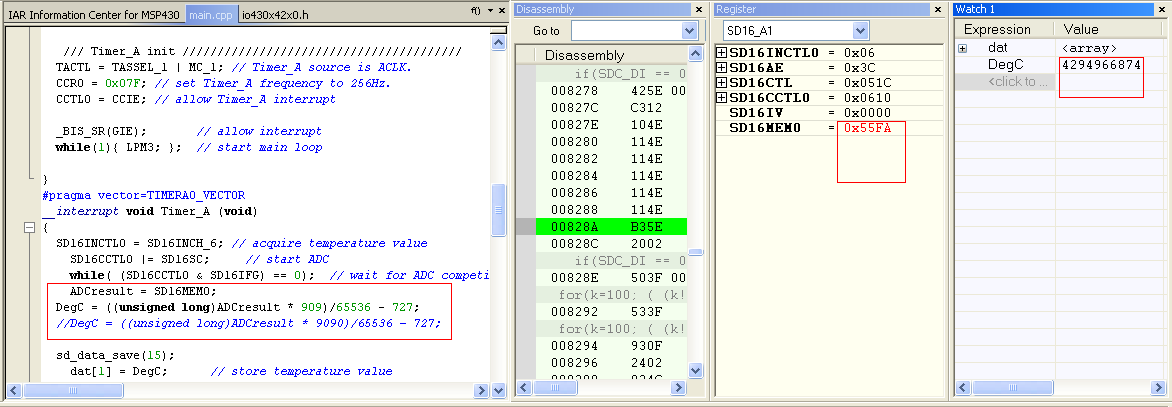
Task: Expand the SD16INCTL0 register
Action: pyautogui.click(x=721, y=53)
